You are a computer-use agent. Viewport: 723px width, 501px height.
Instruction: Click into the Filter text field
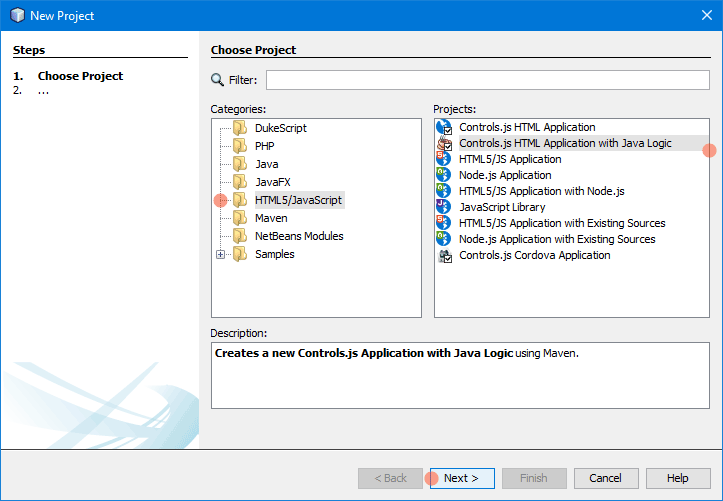click(x=487, y=80)
